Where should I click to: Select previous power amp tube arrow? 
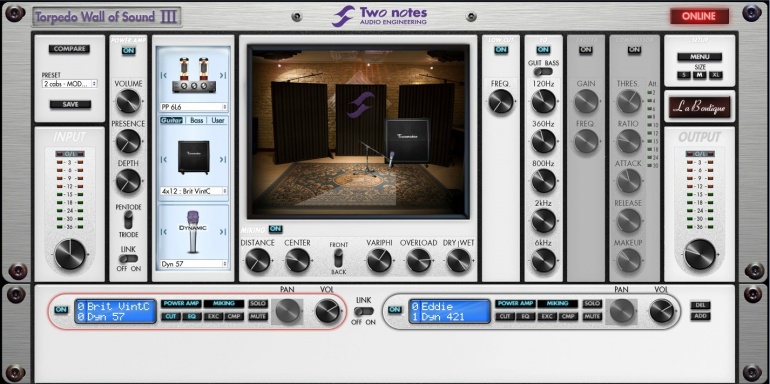[164, 75]
